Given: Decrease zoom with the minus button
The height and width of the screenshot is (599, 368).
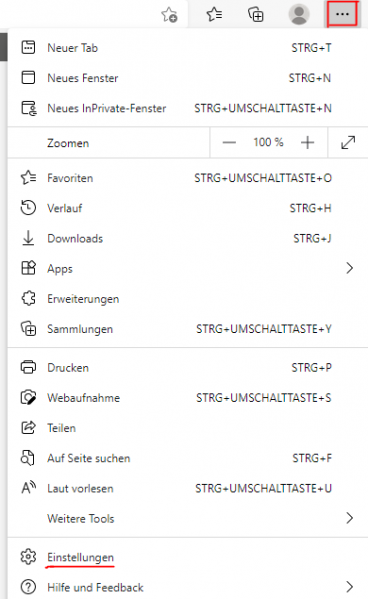Looking at the screenshot, I should coord(229,142).
